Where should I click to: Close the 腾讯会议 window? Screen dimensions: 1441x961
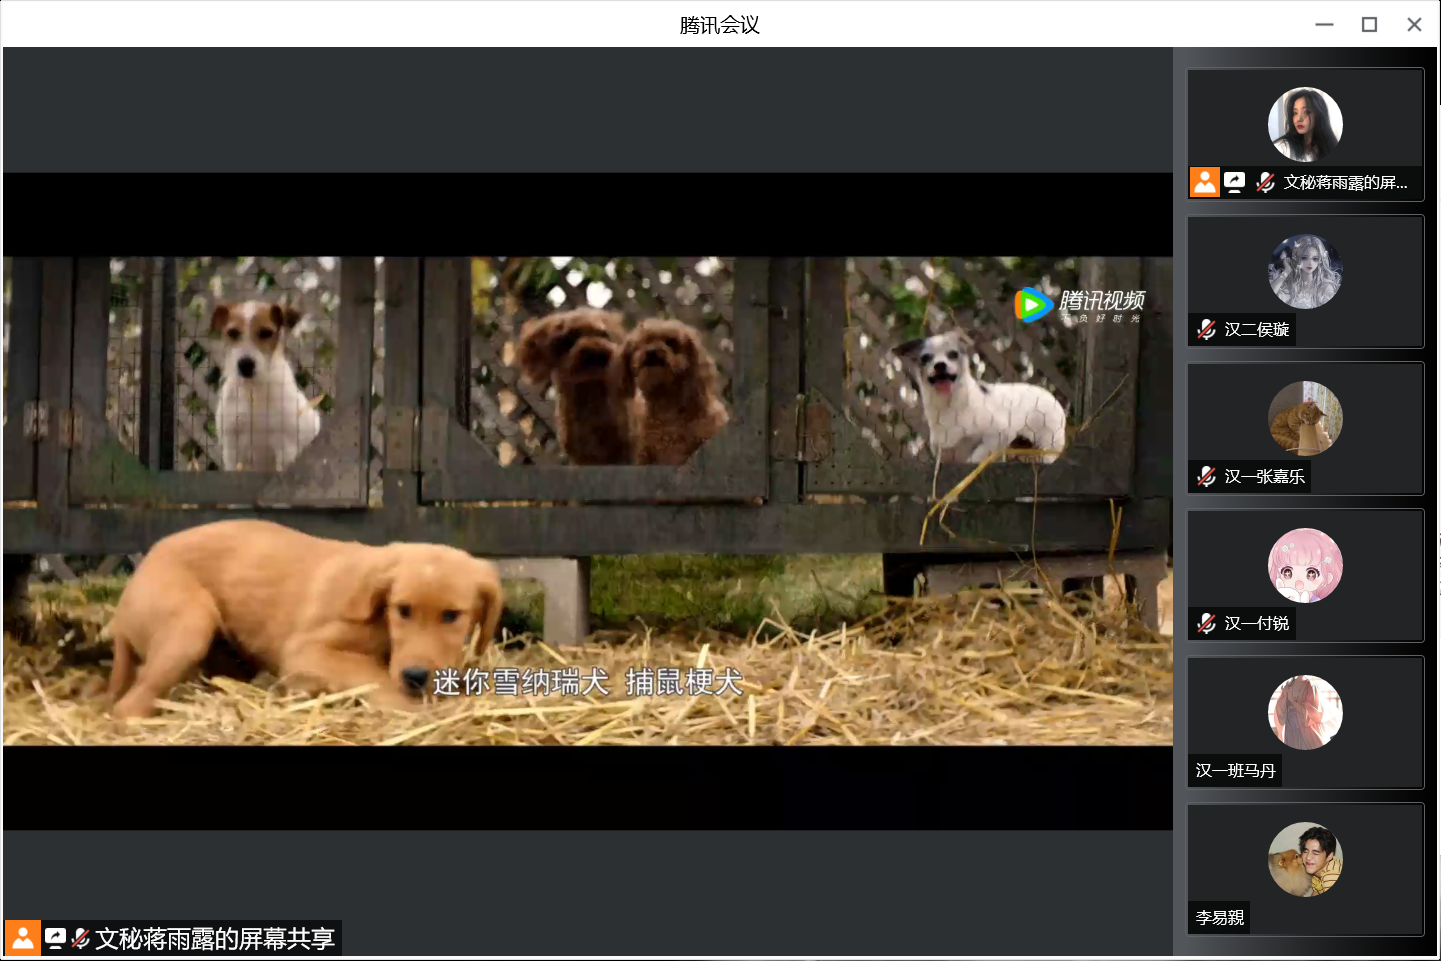click(1414, 25)
